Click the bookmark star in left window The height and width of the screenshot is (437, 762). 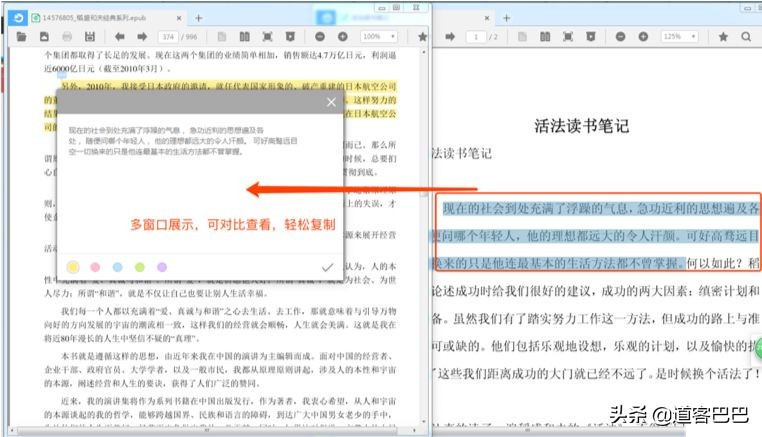[423, 36]
